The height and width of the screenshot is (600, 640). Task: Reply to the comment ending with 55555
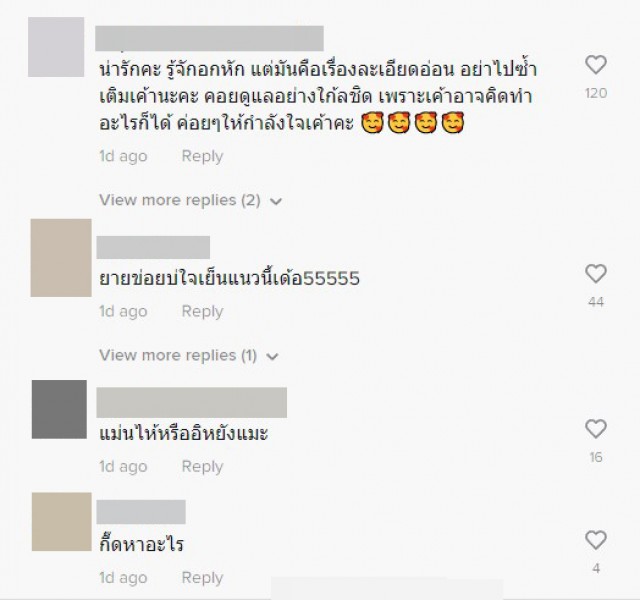202,311
